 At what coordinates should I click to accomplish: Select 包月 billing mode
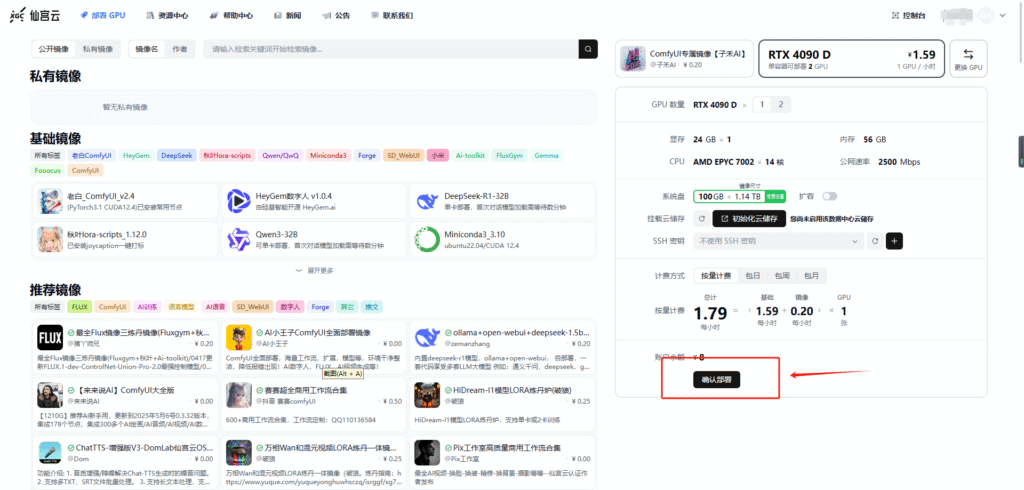tap(811, 276)
